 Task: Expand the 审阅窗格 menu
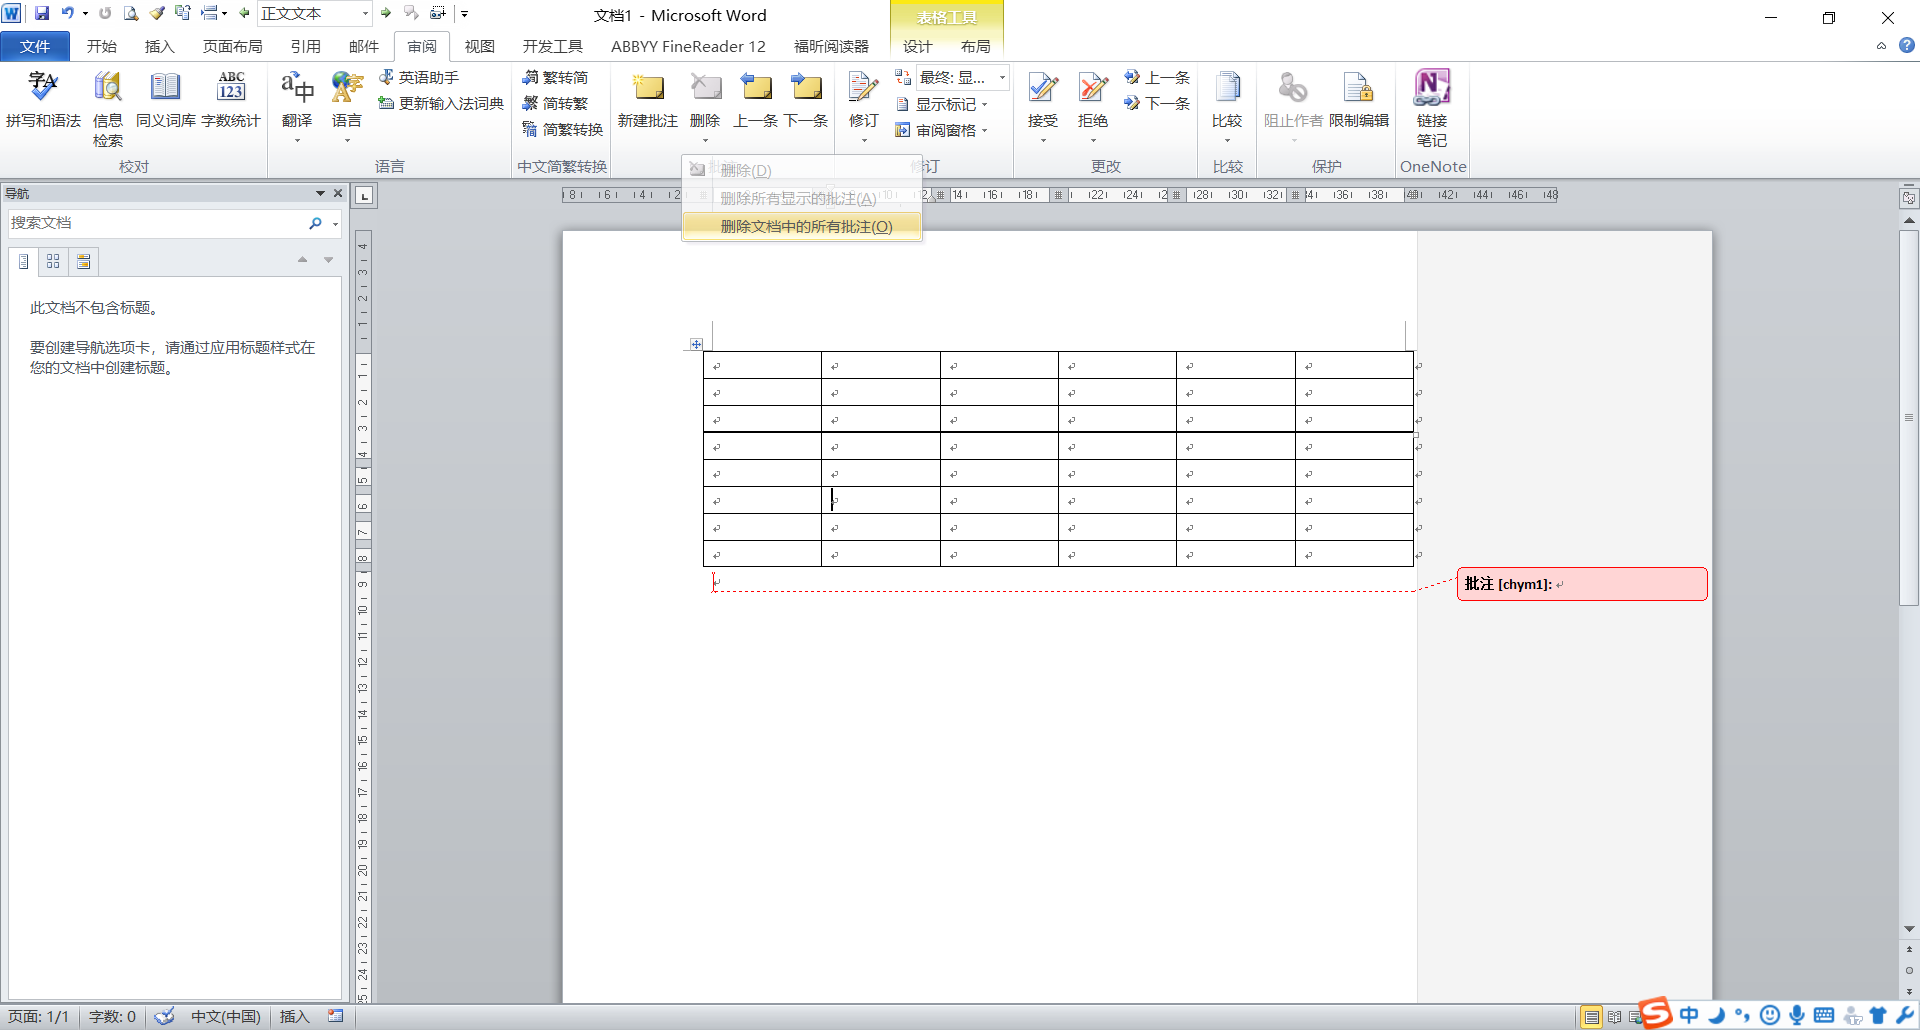pyautogui.click(x=942, y=130)
